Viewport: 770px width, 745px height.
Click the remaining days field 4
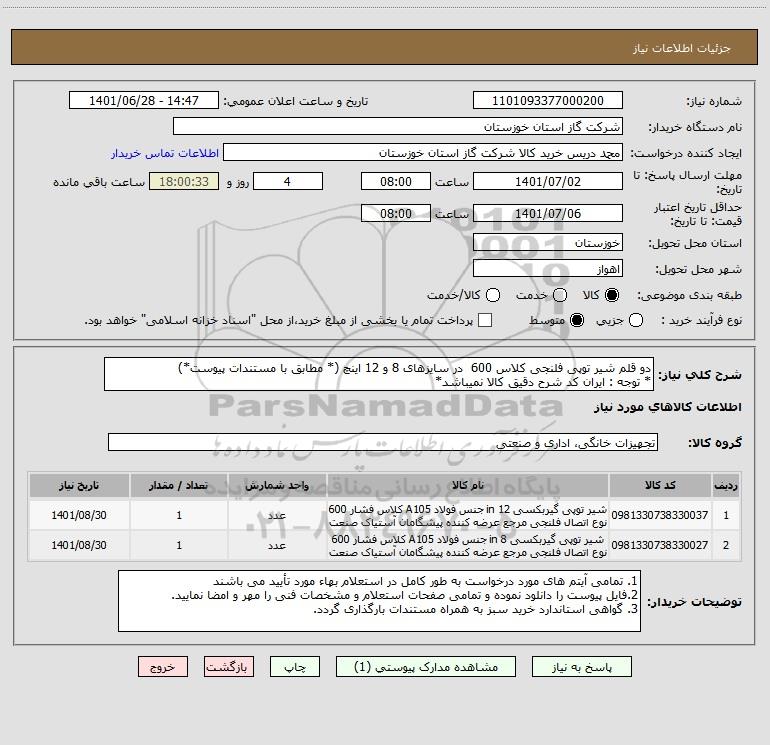(288, 181)
